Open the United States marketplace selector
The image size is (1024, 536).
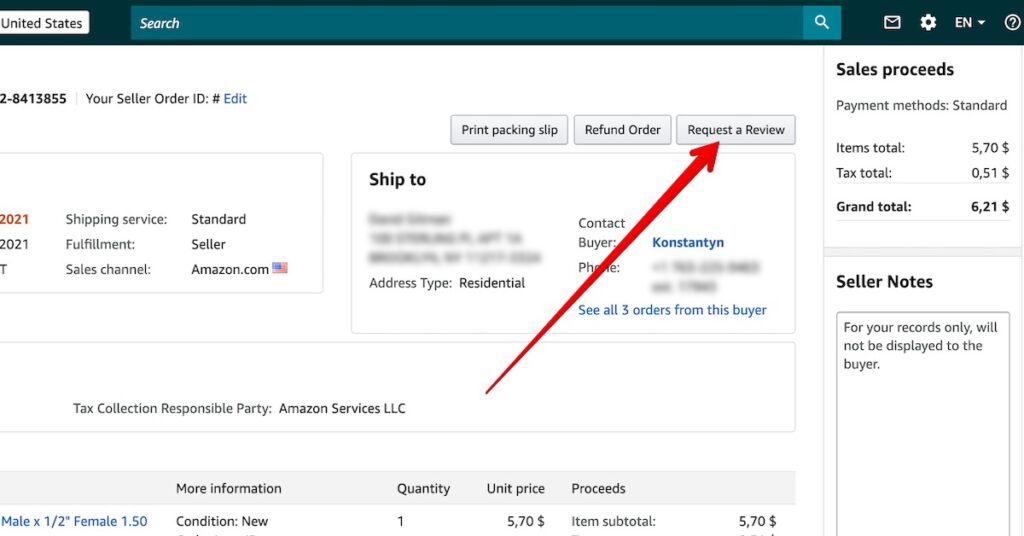(x=43, y=23)
